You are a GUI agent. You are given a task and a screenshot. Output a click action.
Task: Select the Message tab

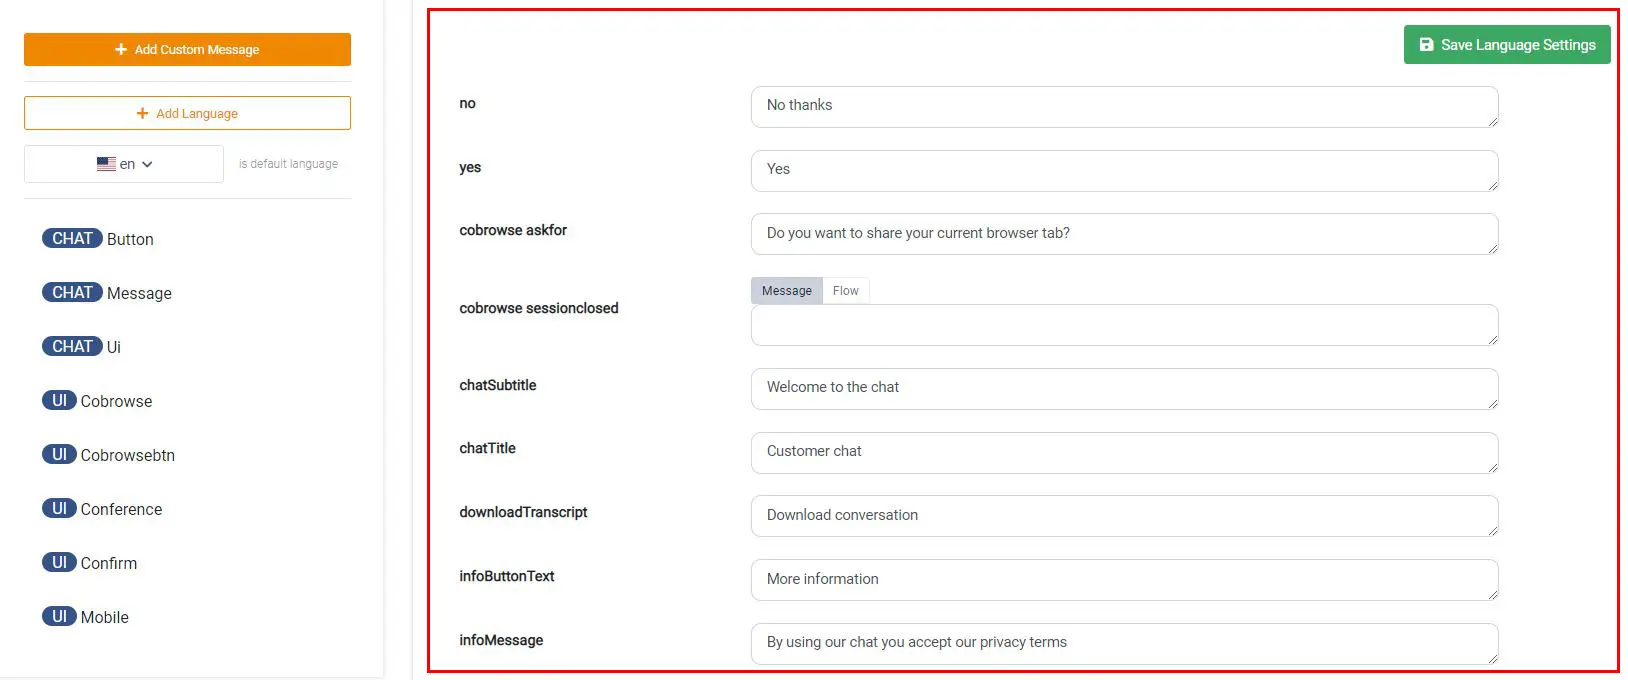pos(787,290)
